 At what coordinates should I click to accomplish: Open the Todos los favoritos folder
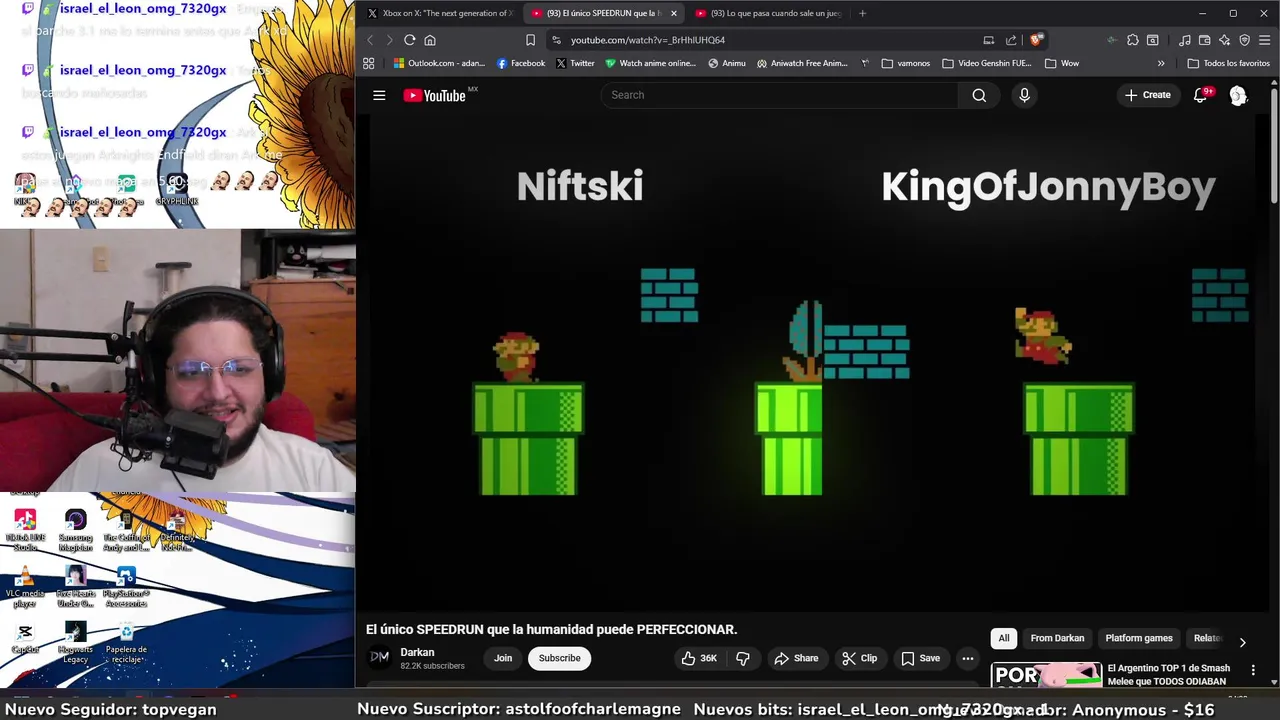point(1228,63)
